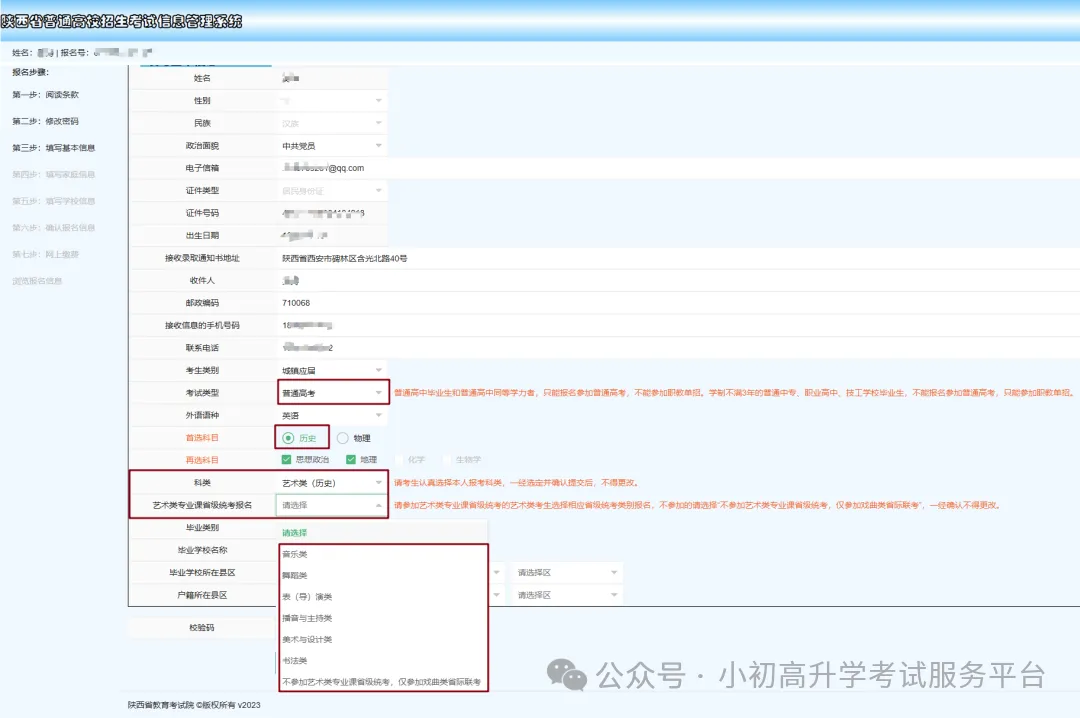The width and height of the screenshot is (1080, 718).
Task: Open 浏览报名信息 link
Action: click(x=37, y=281)
